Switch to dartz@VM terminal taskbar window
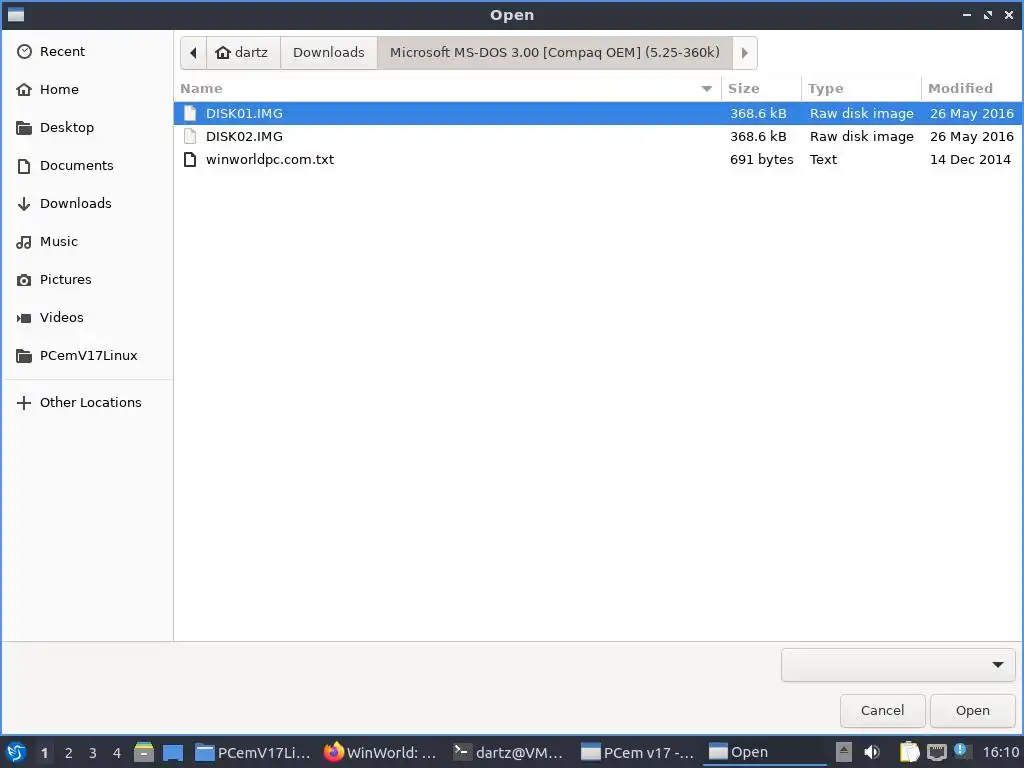This screenshot has width=1024, height=768. [x=508, y=752]
